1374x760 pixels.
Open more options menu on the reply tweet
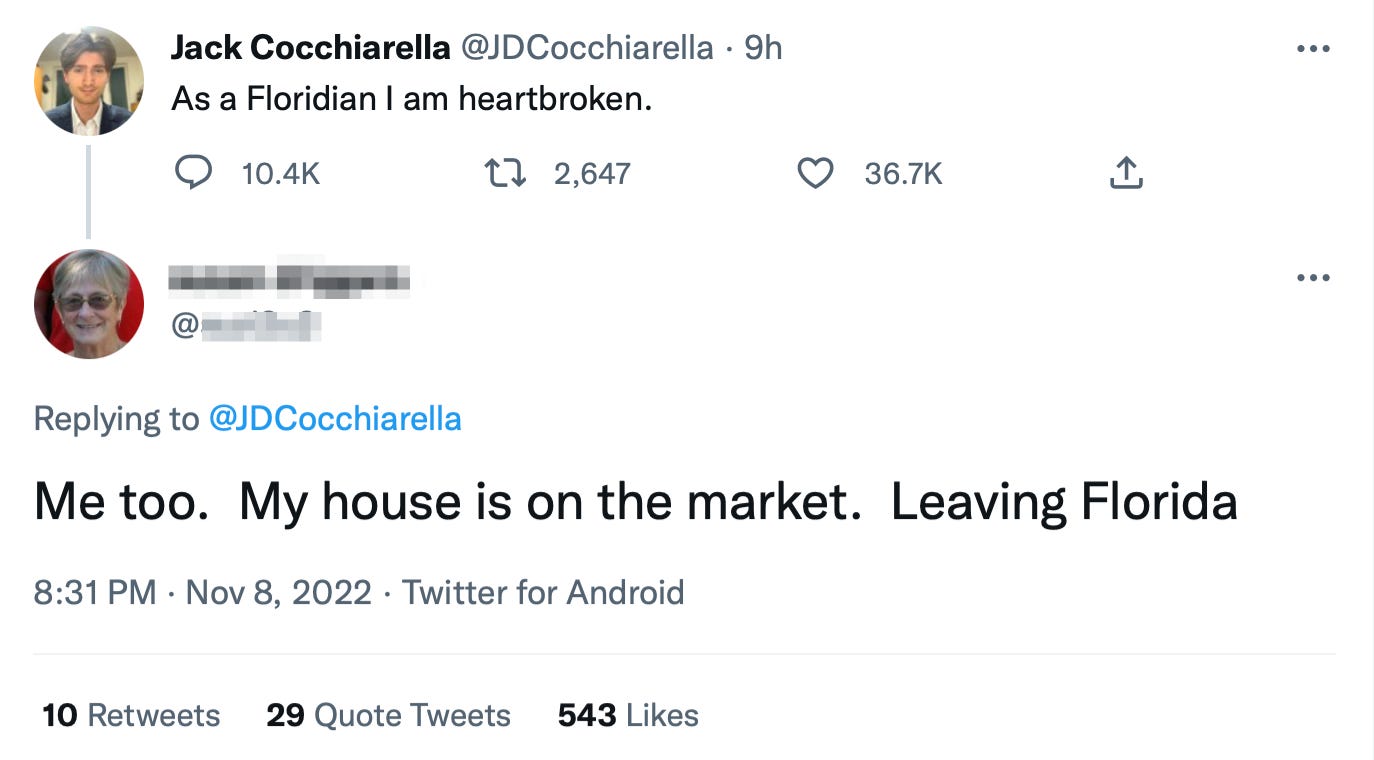(x=1312, y=277)
